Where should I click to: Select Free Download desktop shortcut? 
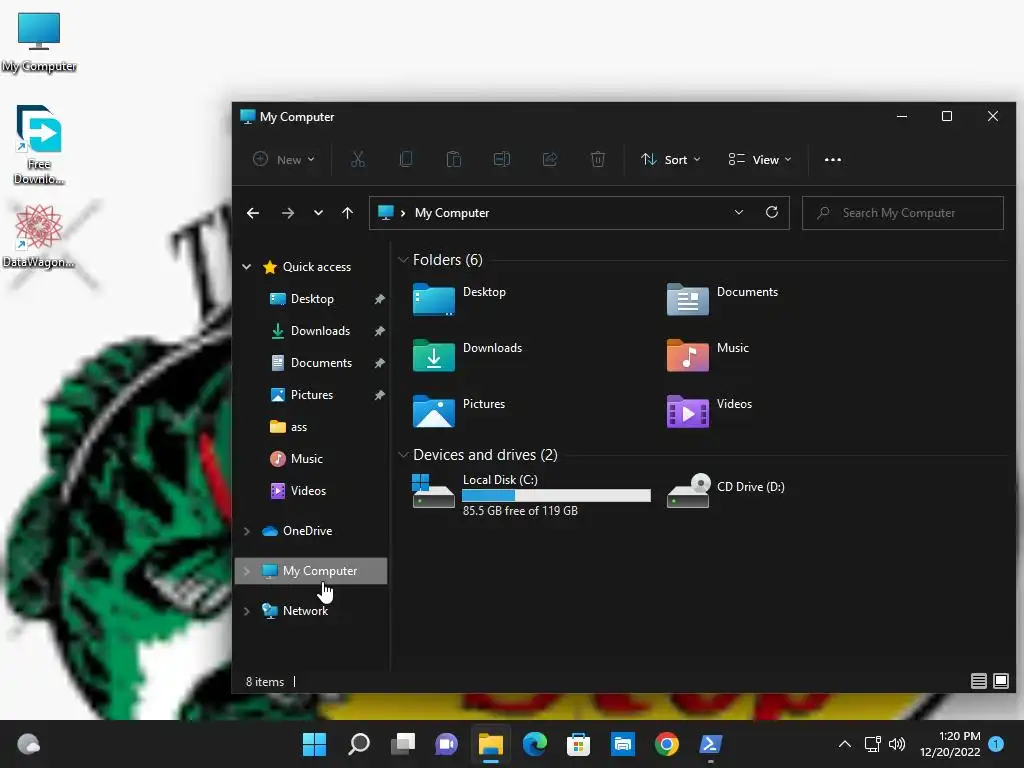tap(39, 144)
